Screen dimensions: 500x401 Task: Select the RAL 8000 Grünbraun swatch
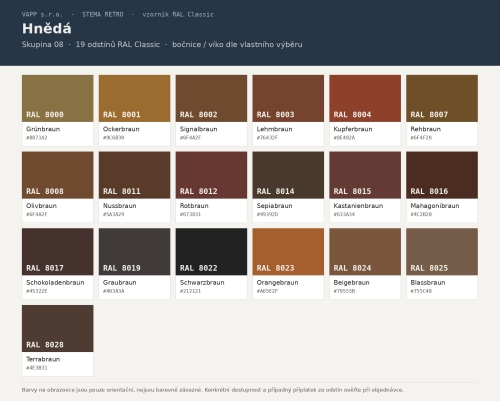tap(58, 110)
